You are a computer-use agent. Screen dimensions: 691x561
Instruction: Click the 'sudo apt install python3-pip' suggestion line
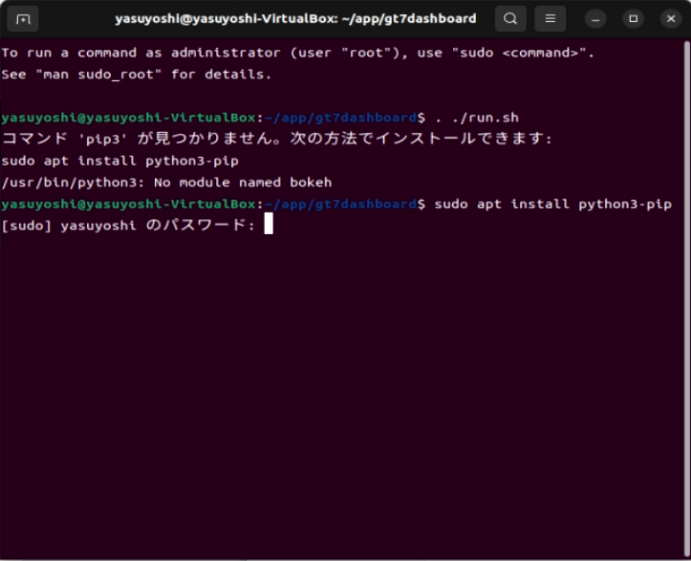(120, 161)
